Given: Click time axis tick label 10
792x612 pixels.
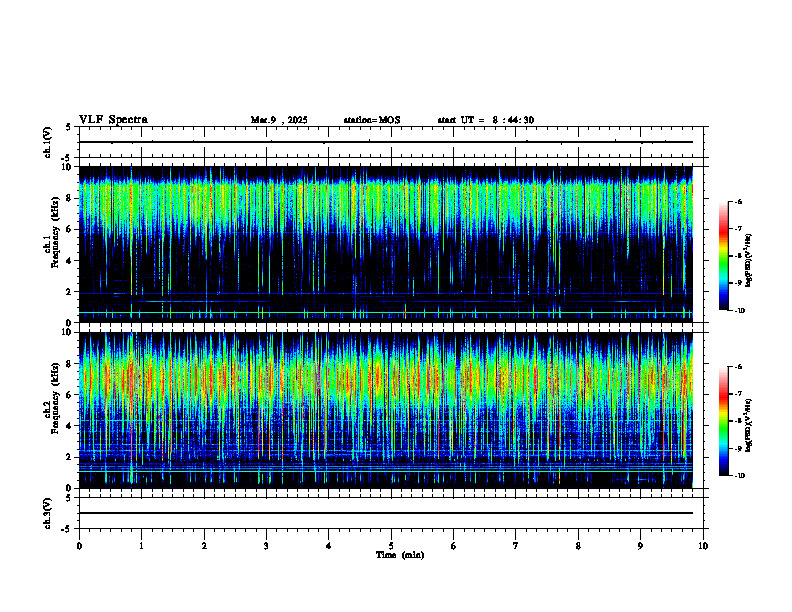Looking at the screenshot, I should tap(703, 546).
